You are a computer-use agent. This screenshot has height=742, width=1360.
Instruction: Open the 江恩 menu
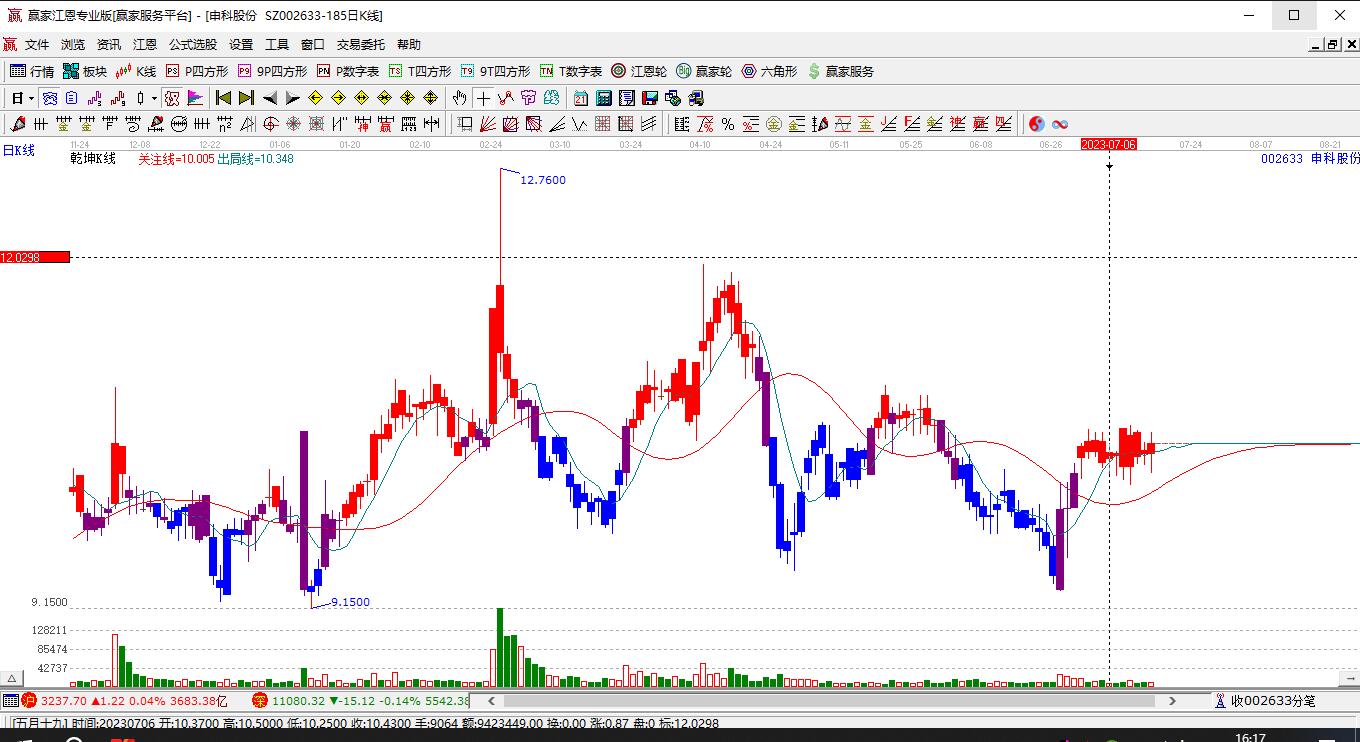[x=145, y=44]
